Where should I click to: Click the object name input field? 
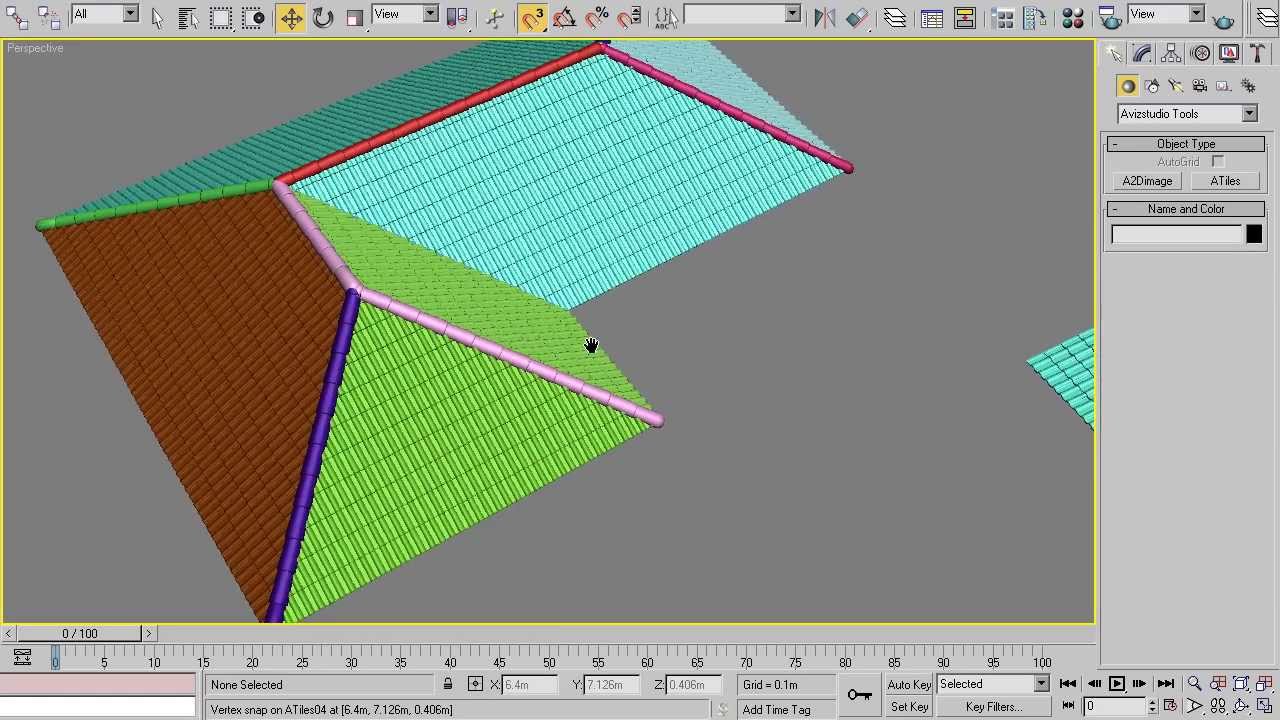point(1176,235)
